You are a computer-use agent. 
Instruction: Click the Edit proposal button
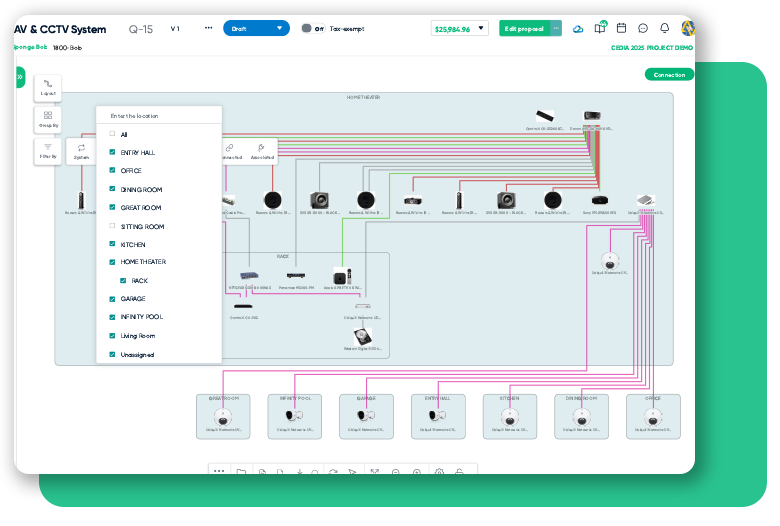pos(524,29)
